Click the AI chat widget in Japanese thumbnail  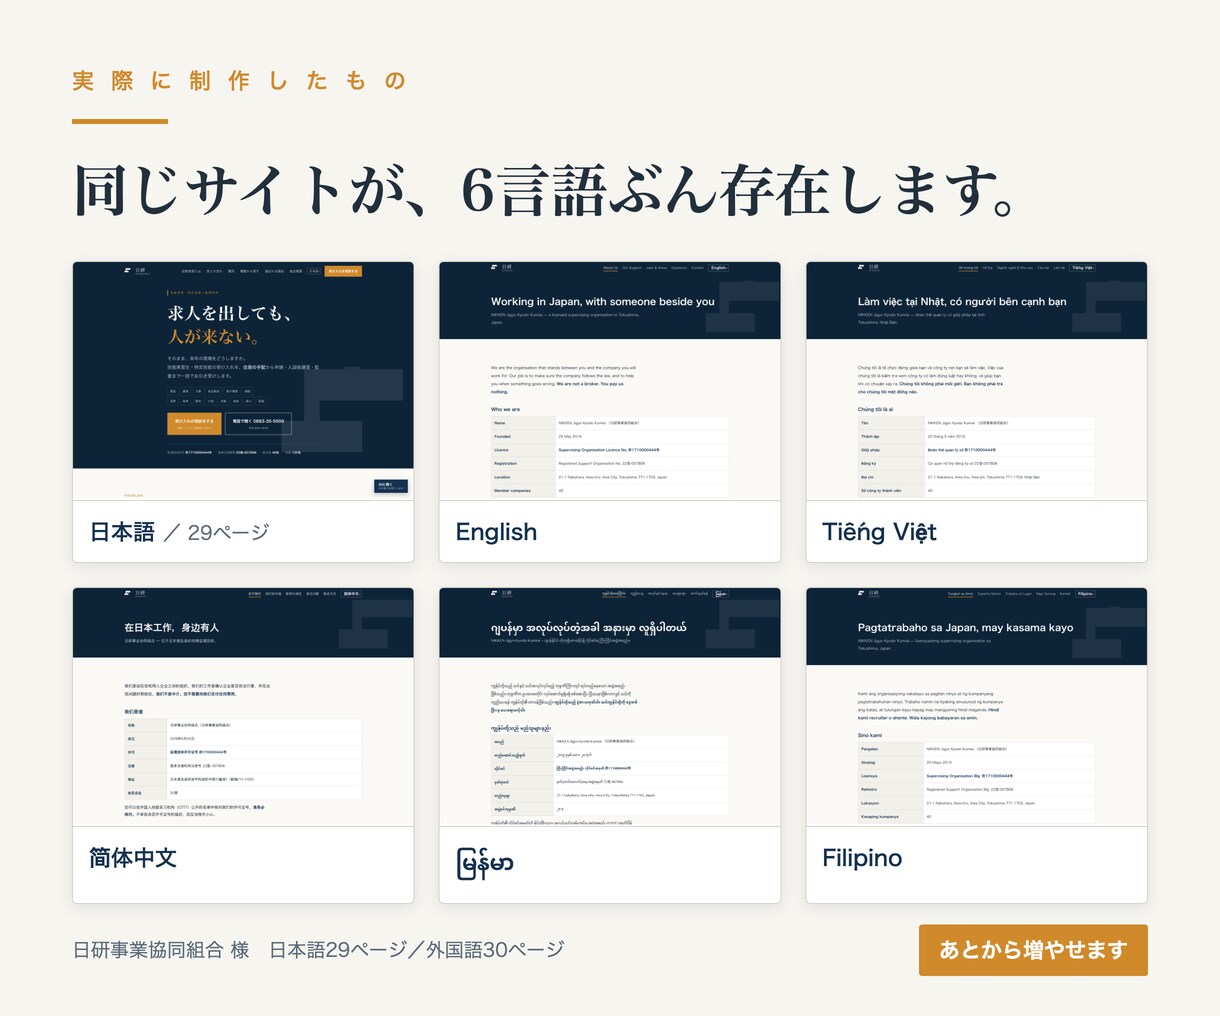click(391, 486)
